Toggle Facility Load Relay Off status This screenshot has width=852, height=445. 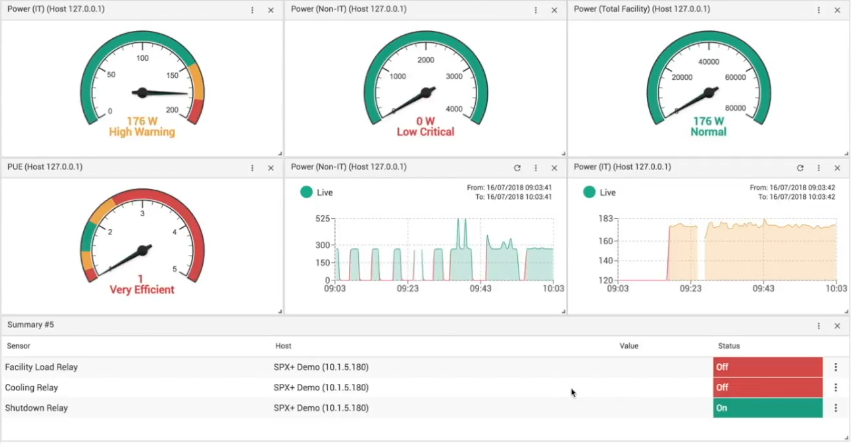click(767, 367)
